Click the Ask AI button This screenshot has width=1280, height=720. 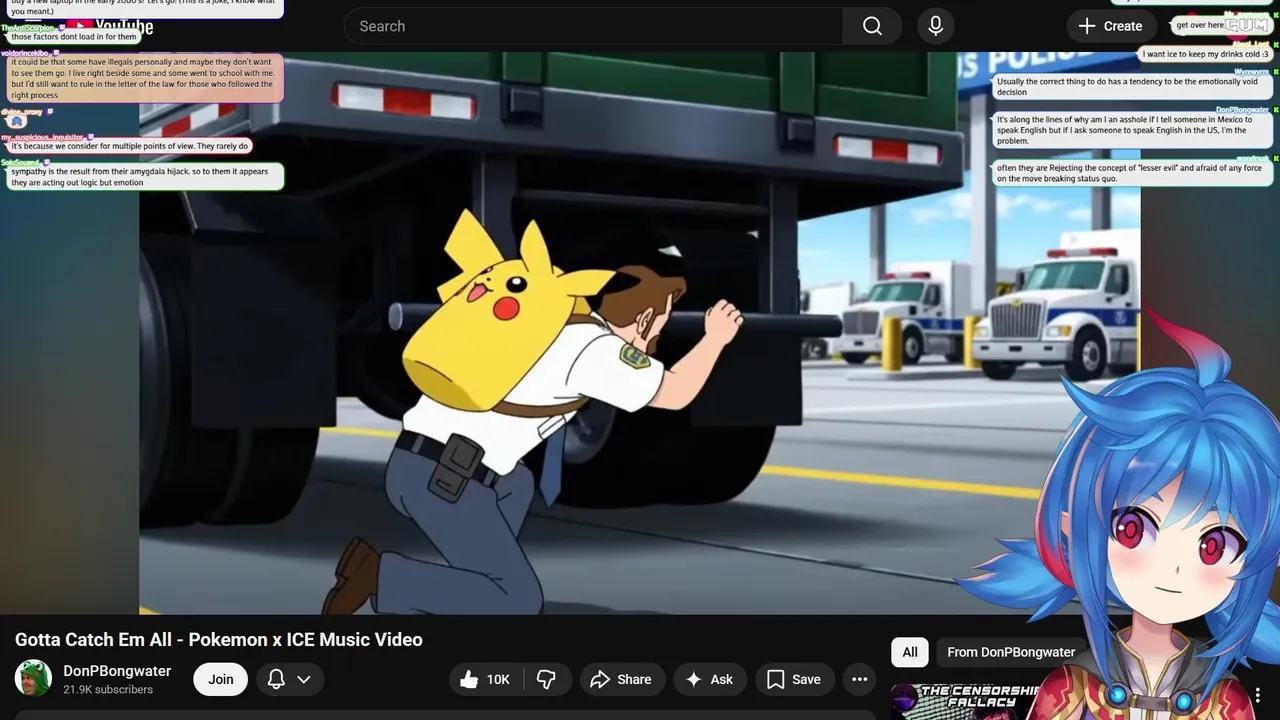coord(709,679)
